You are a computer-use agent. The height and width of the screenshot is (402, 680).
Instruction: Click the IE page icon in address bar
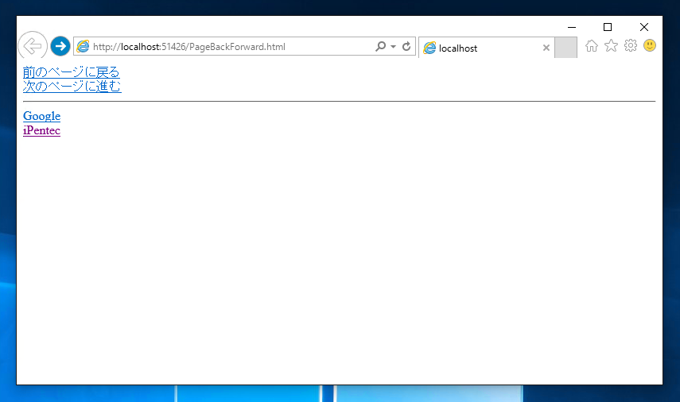(83, 46)
